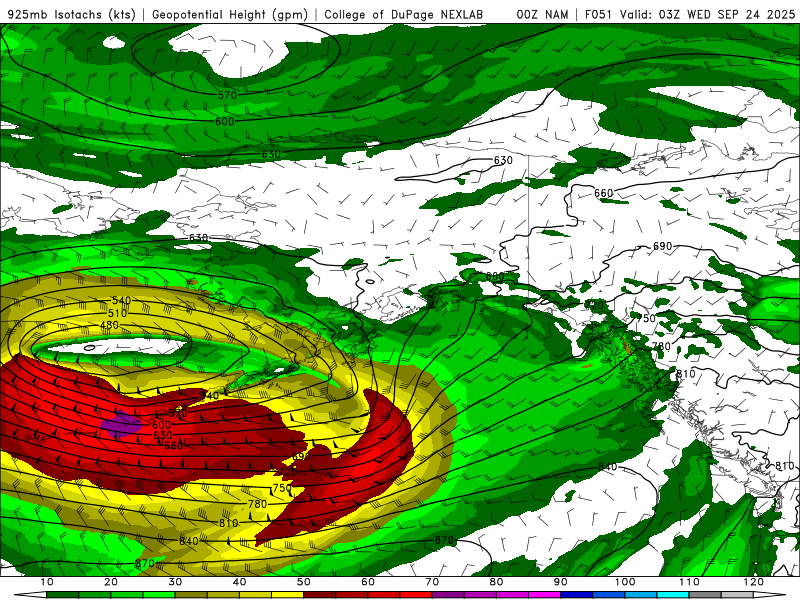Click the "00Z NAM" model run label
The width and height of the screenshot is (800, 600).
click(542, 15)
